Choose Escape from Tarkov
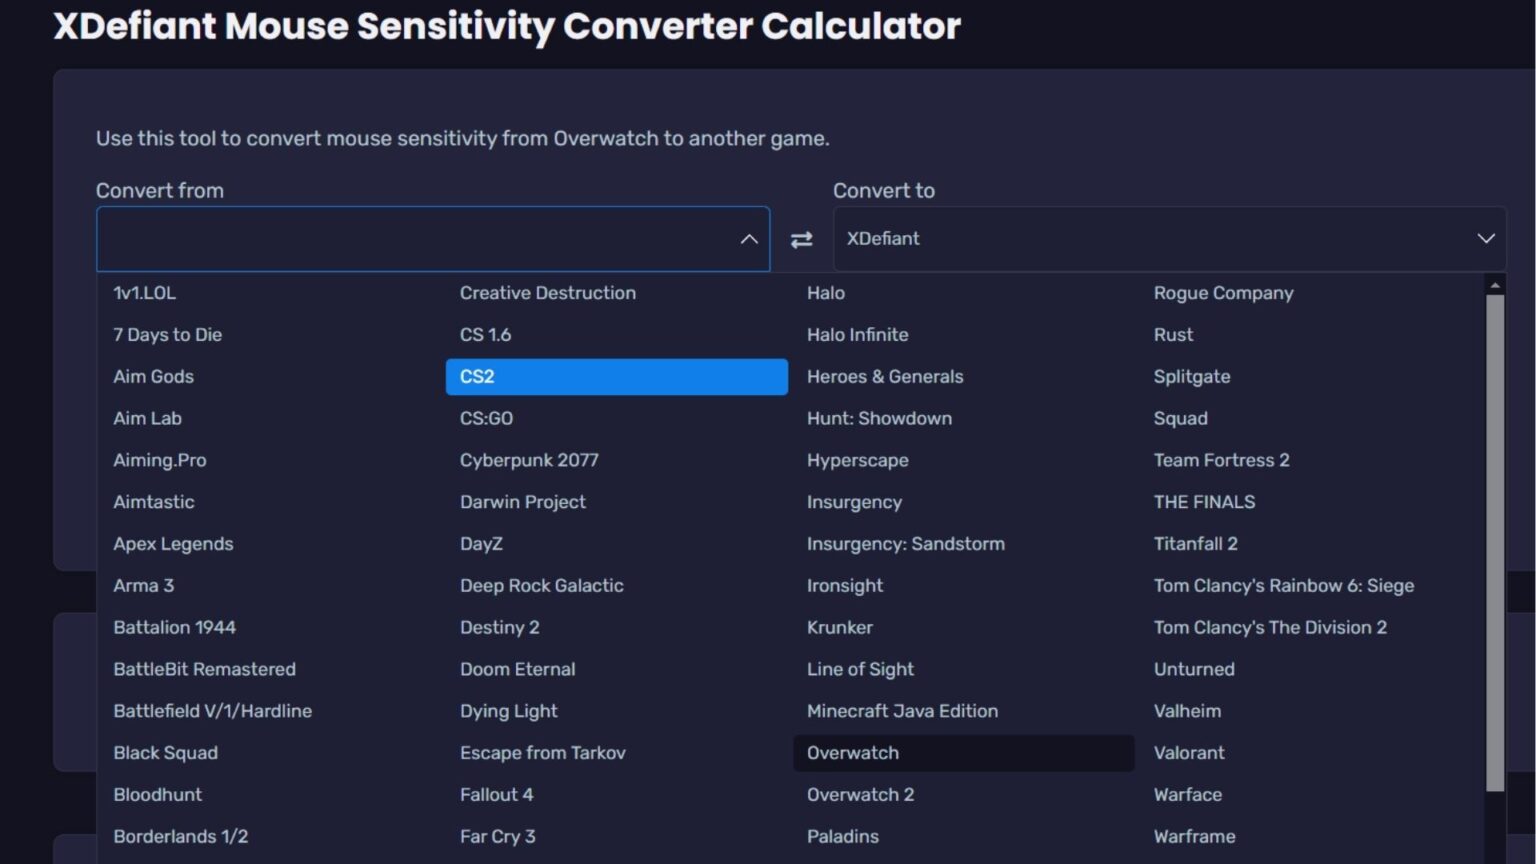Screen dimensions: 1536x864 [x=543, y=753]
